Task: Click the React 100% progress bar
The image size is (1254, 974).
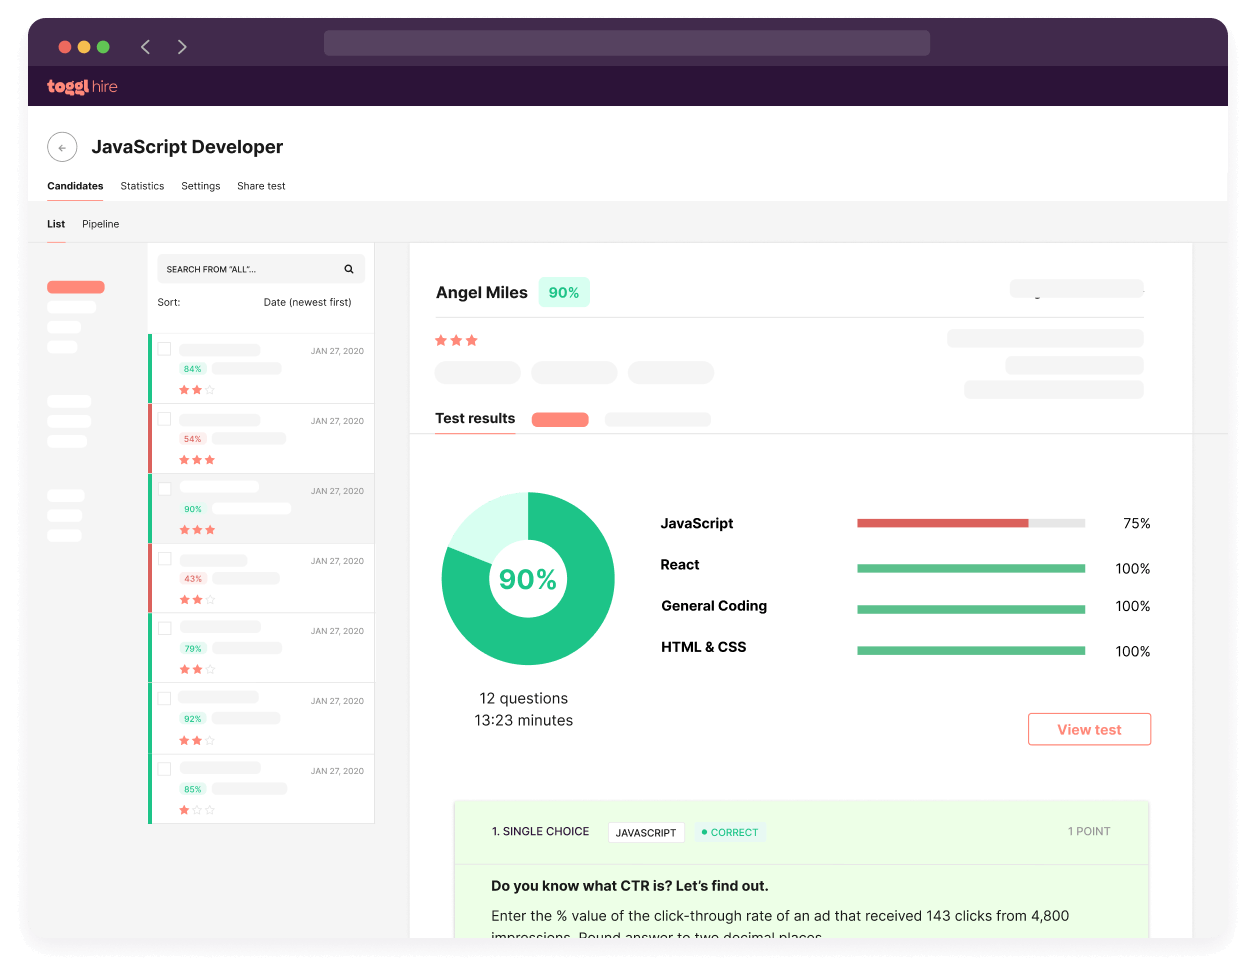Action: pyautogui.click(x=971, y=568)
